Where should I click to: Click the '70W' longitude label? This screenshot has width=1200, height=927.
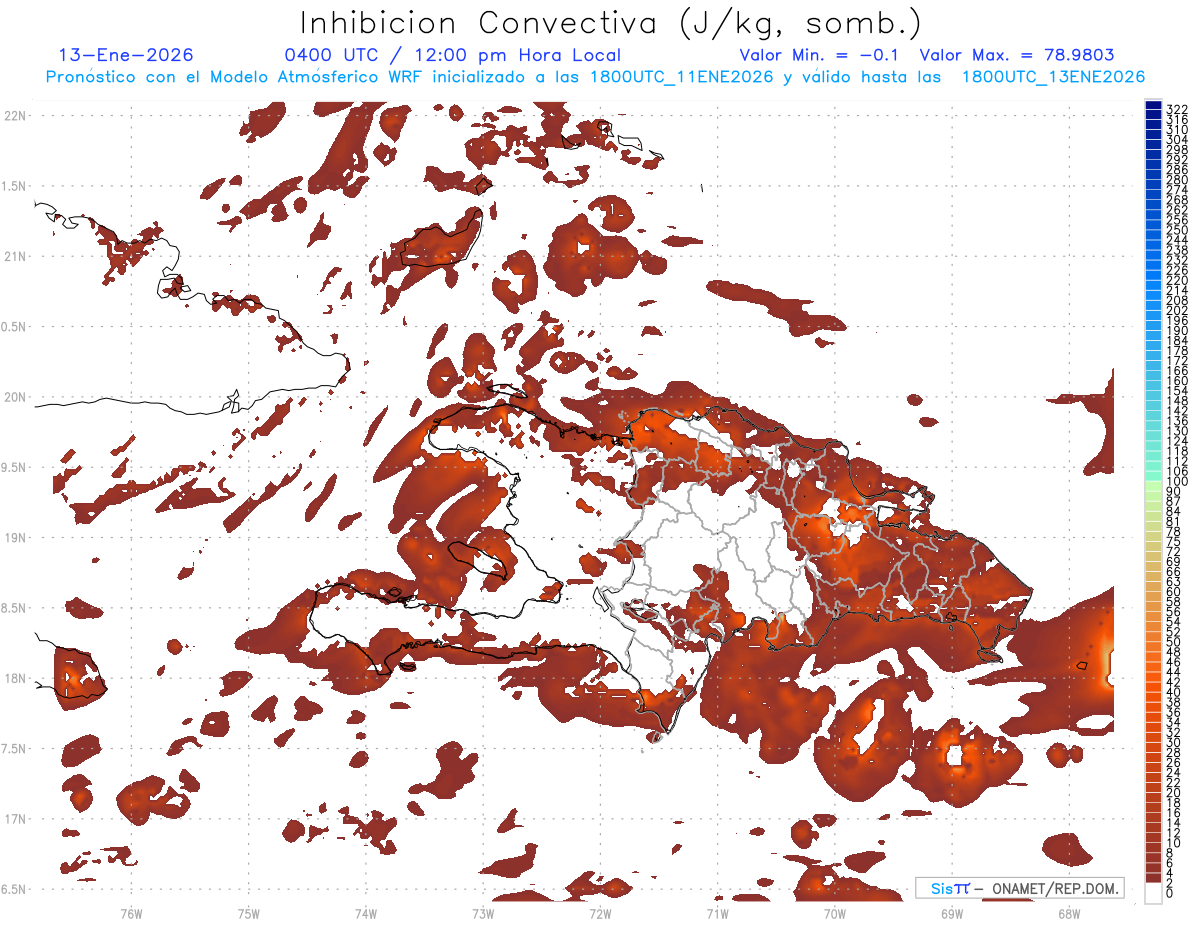tap(835, 913)
